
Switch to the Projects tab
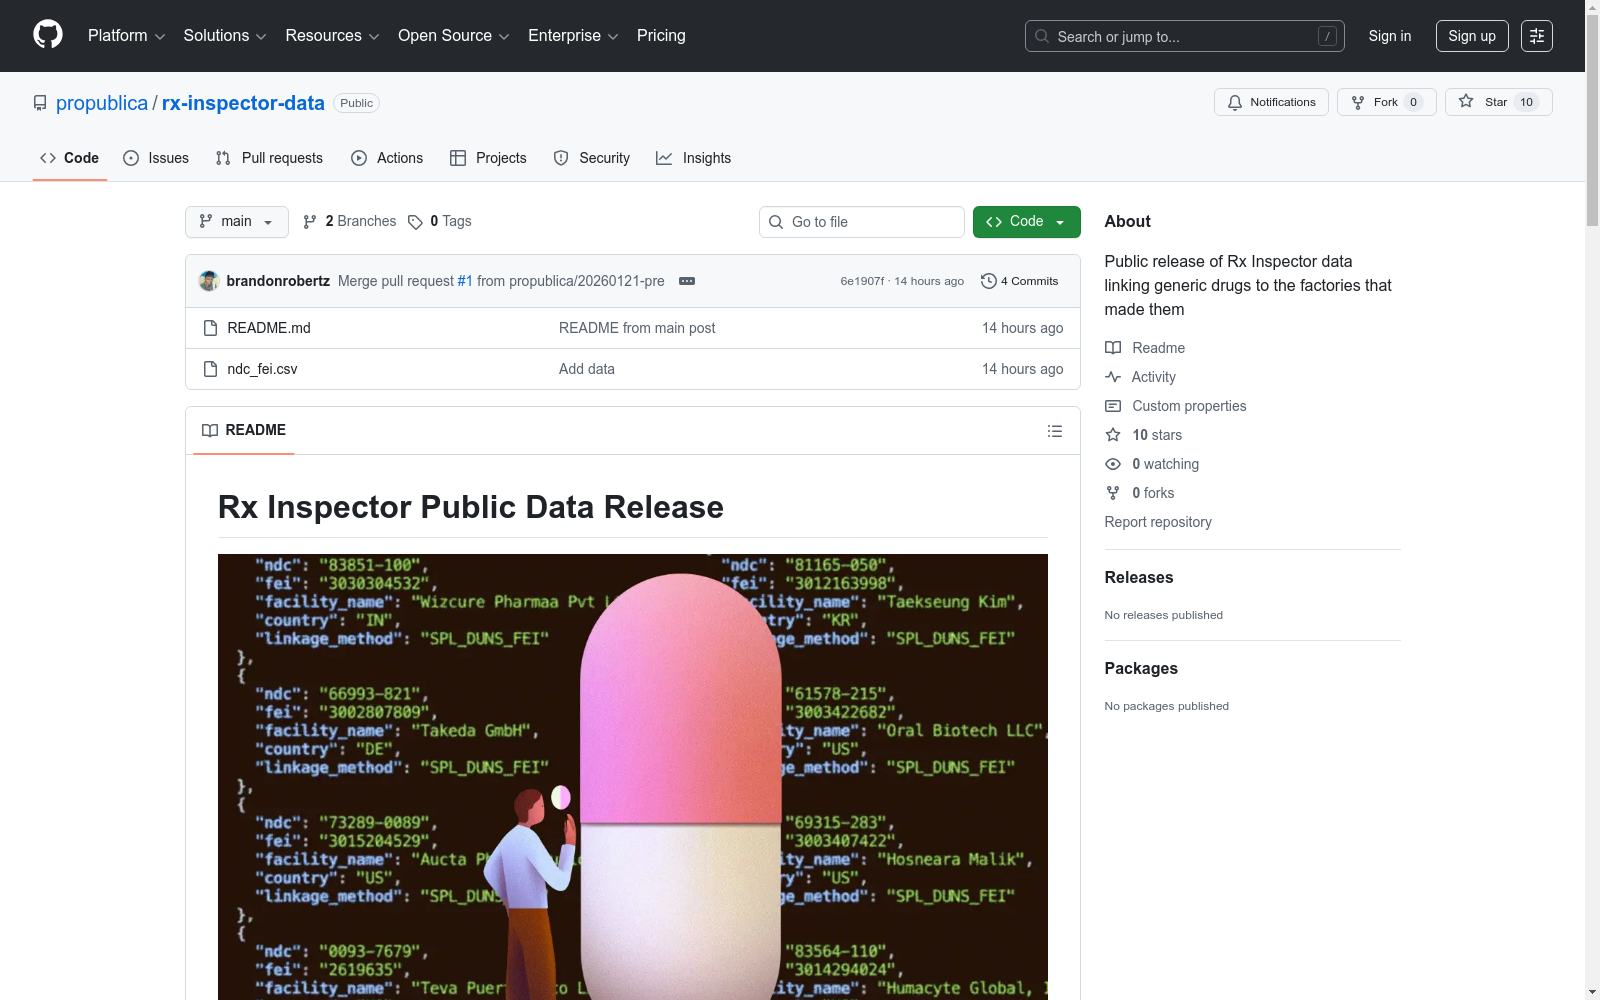pos(488,158)
